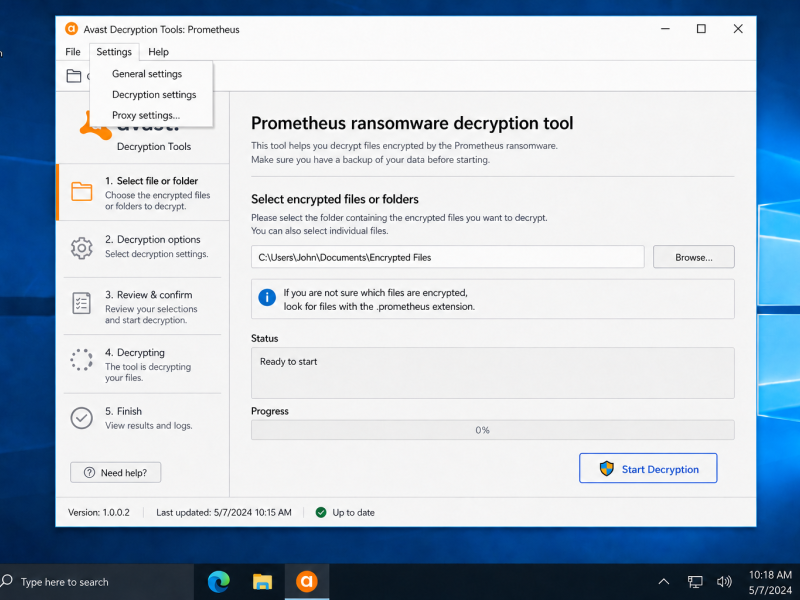Choose General settings from the menu
The height and width of the screenshot is (600, 800).
pos(151,73)
